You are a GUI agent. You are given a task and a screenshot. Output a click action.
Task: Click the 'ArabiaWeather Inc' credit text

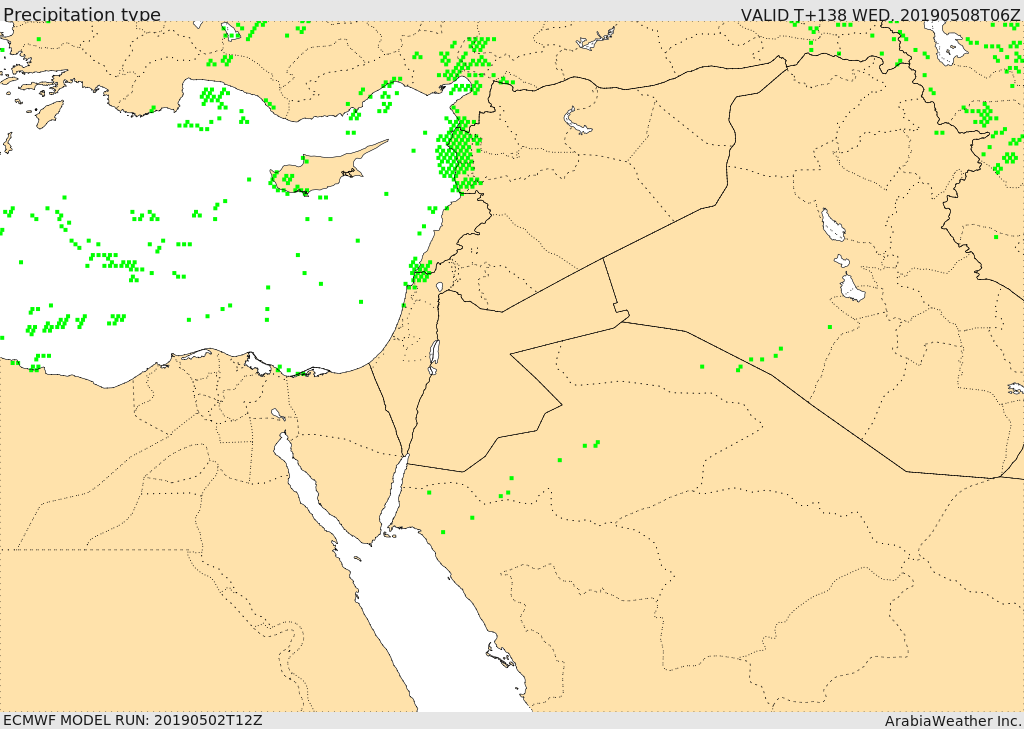pos(952,721)
